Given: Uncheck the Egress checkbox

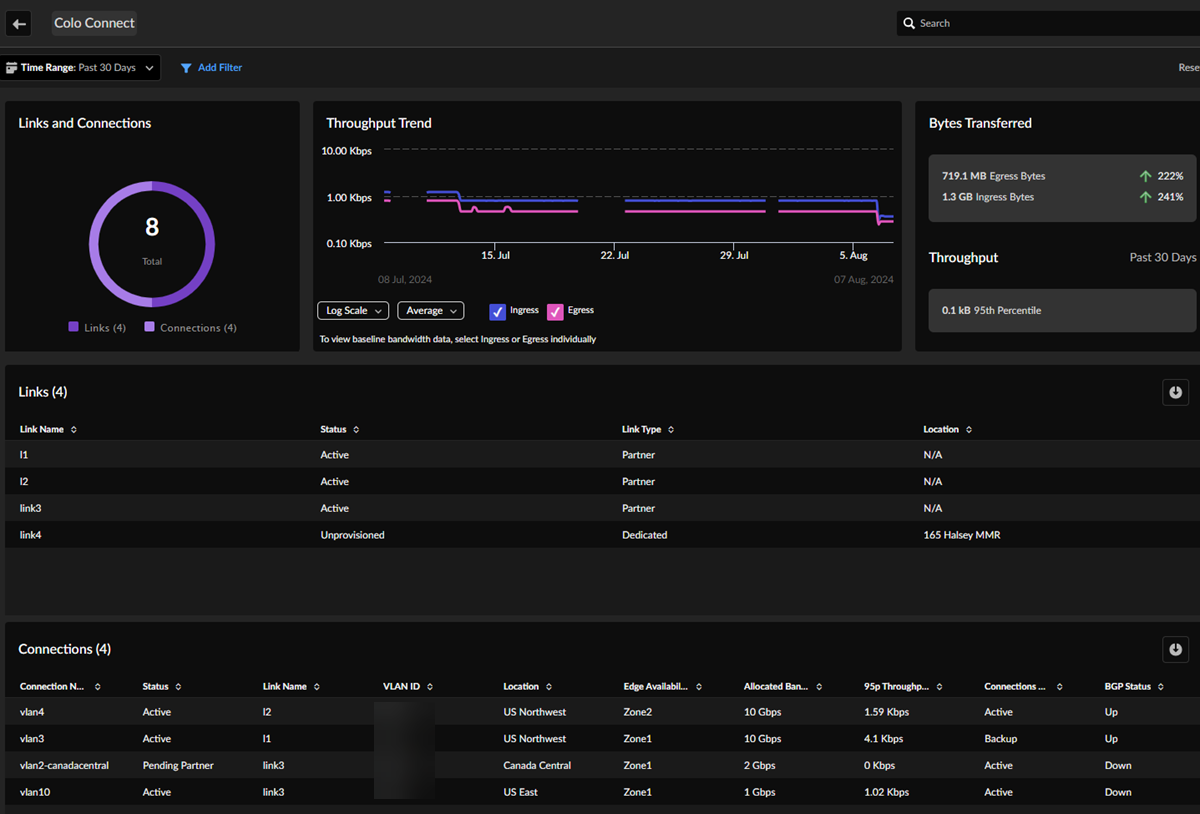Looking at the screenshot, I should coord(555,312).
